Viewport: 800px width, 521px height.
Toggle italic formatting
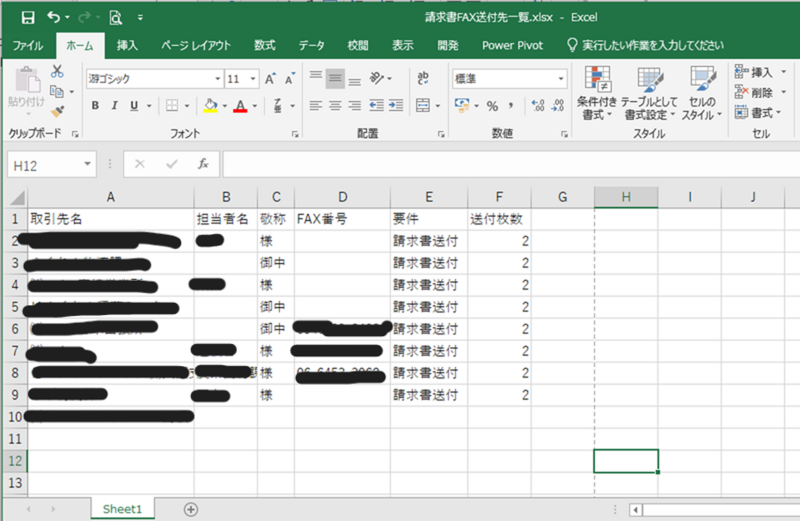(114, 106)
